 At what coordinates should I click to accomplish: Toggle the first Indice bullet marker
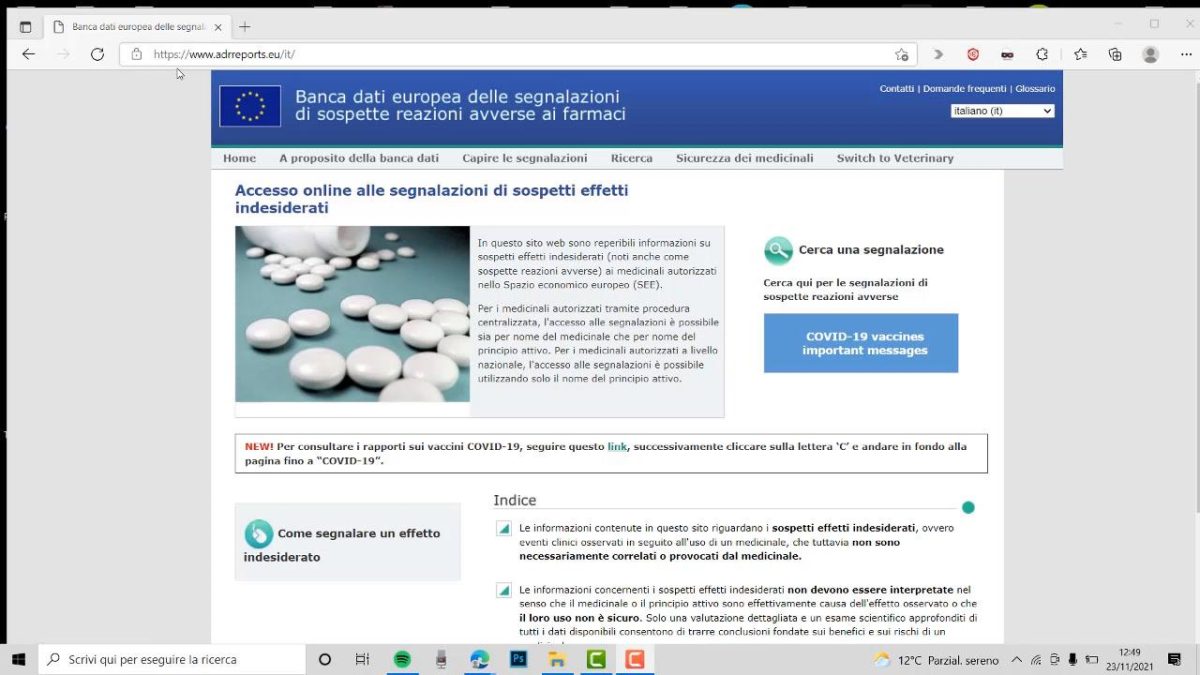[504, 528]
